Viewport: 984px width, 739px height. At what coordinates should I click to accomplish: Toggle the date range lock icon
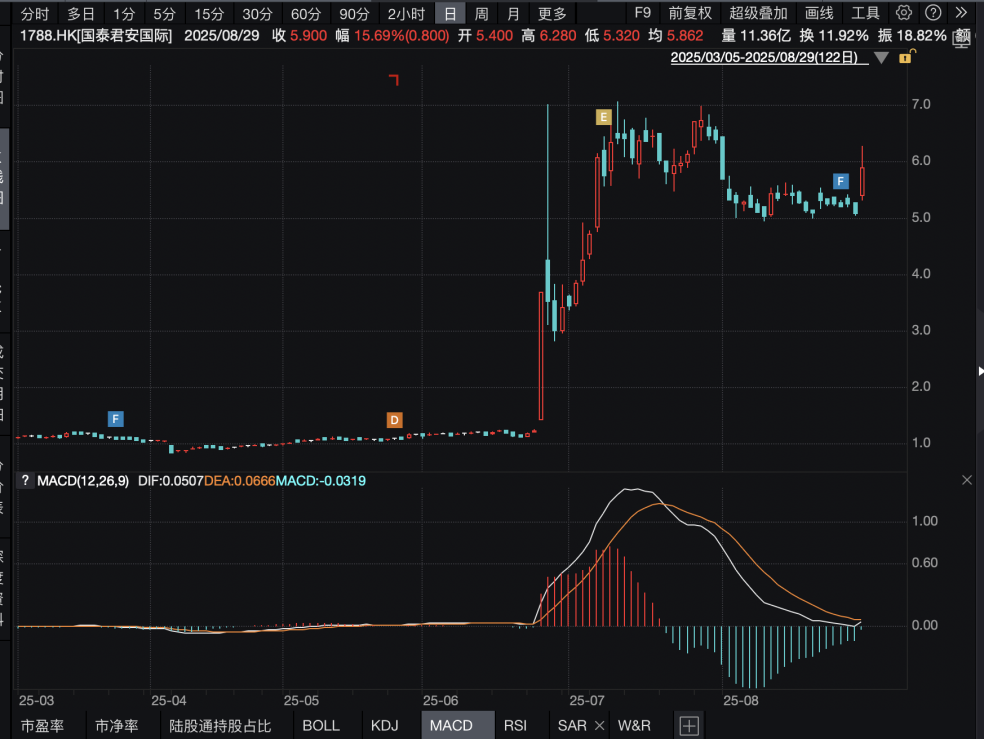pos(906,58)
